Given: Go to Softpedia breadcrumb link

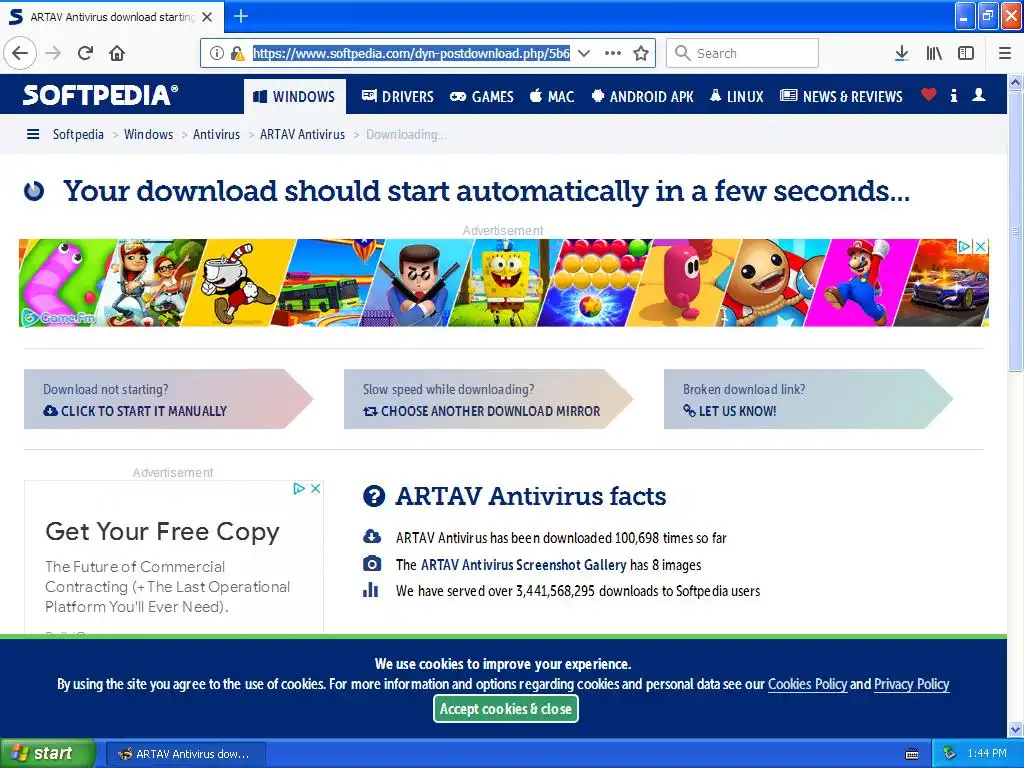Looking at the screenshot, I should 78,135.
